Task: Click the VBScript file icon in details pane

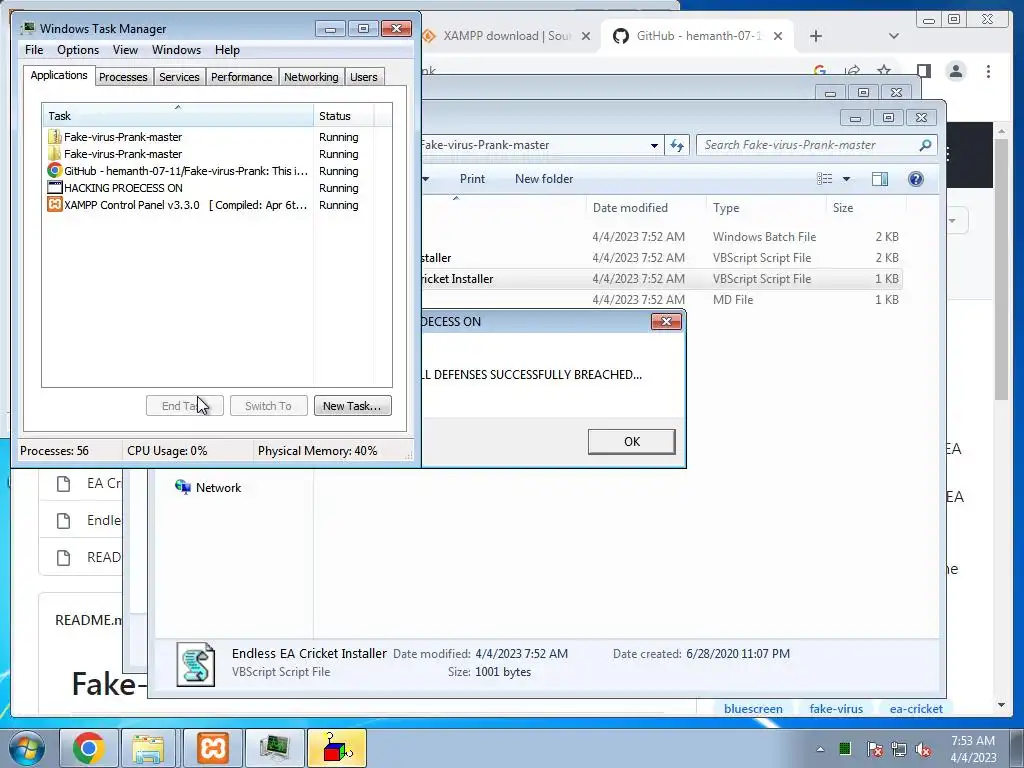Action: point(196,664)
